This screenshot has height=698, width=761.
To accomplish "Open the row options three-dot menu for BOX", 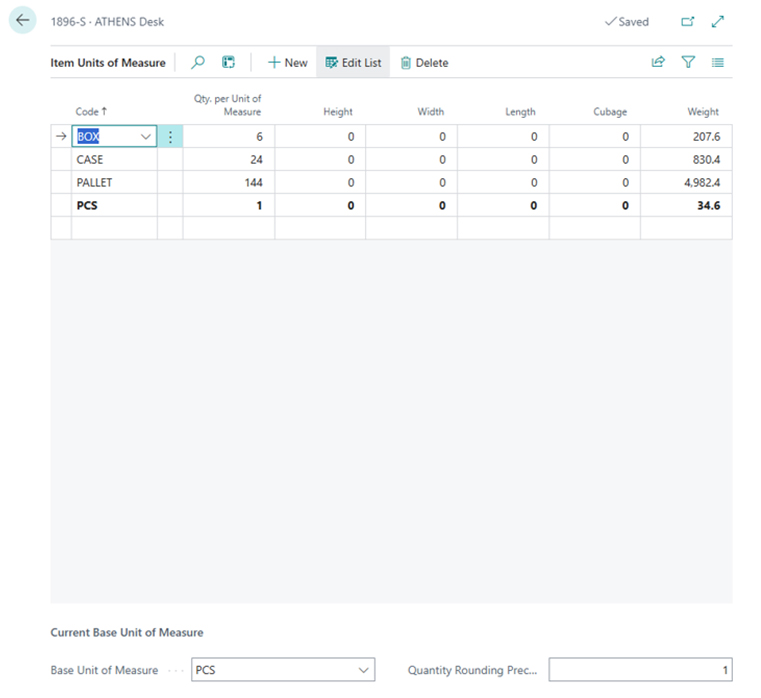I will [170, 137].
